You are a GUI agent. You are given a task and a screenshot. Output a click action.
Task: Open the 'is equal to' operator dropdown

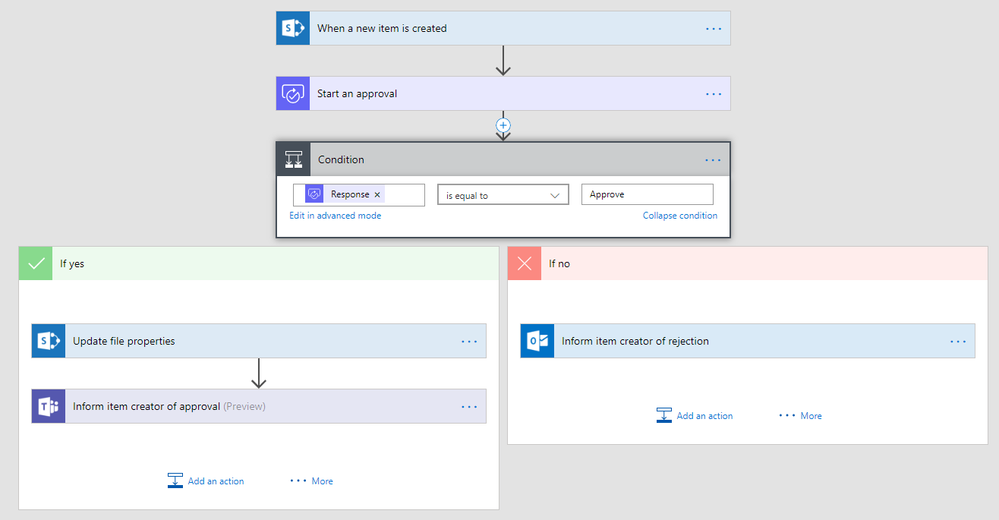coord(503,195)
